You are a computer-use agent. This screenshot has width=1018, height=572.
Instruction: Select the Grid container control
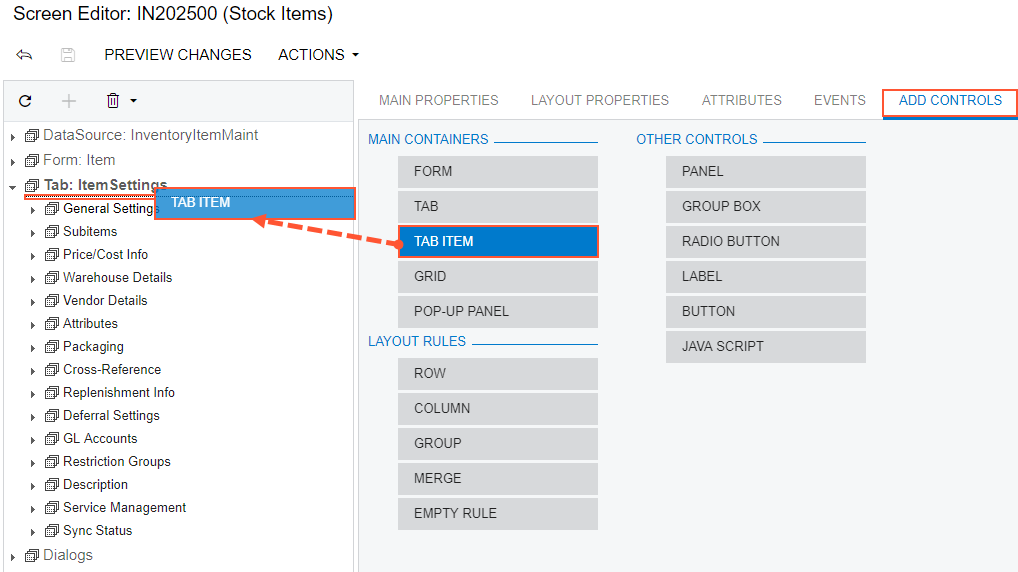coord(497,276)
